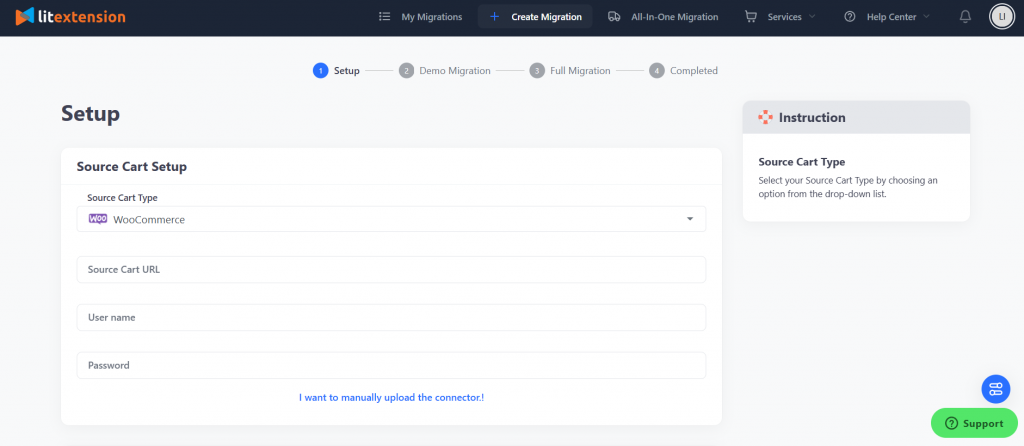Click the Source Cart Type dropdown arrow

pyautogui.click(x=690, y=219)
